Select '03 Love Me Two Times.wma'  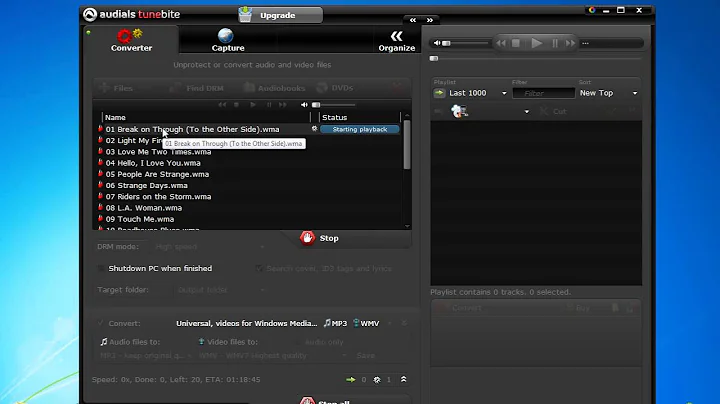click(x=158, y=152)
